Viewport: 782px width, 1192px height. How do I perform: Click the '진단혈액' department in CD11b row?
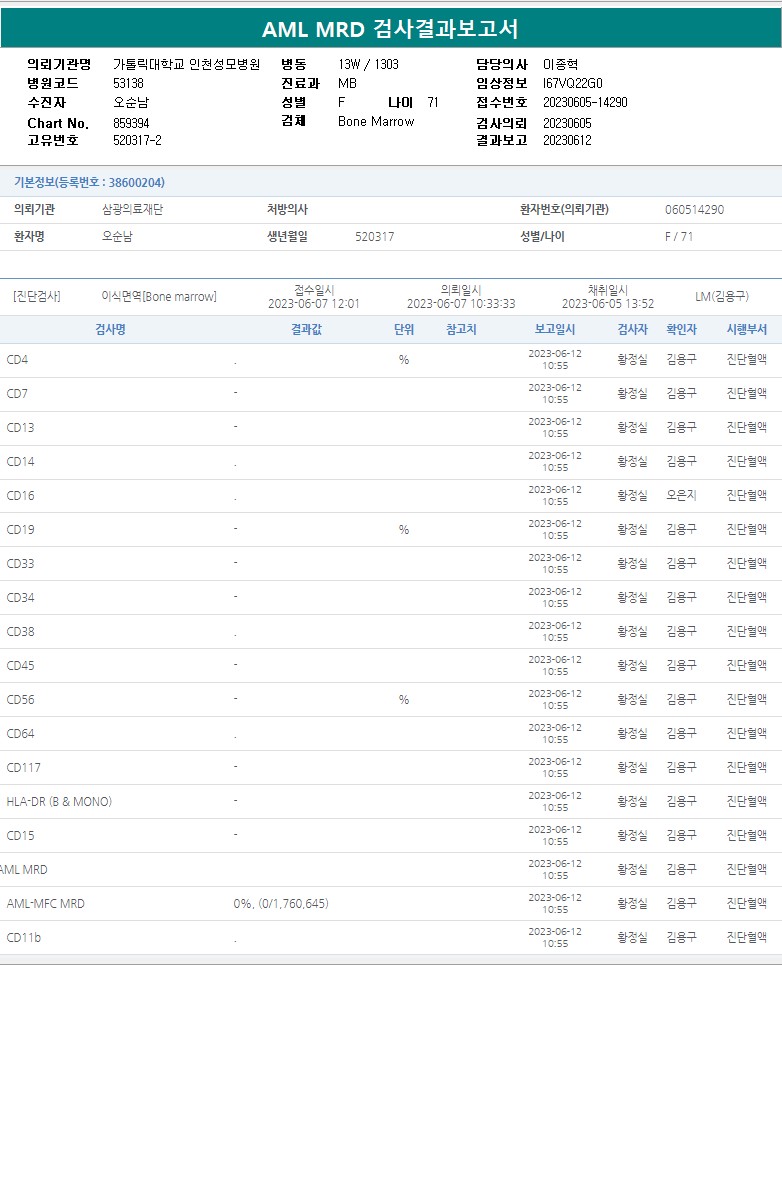click(x=746, y=938)
